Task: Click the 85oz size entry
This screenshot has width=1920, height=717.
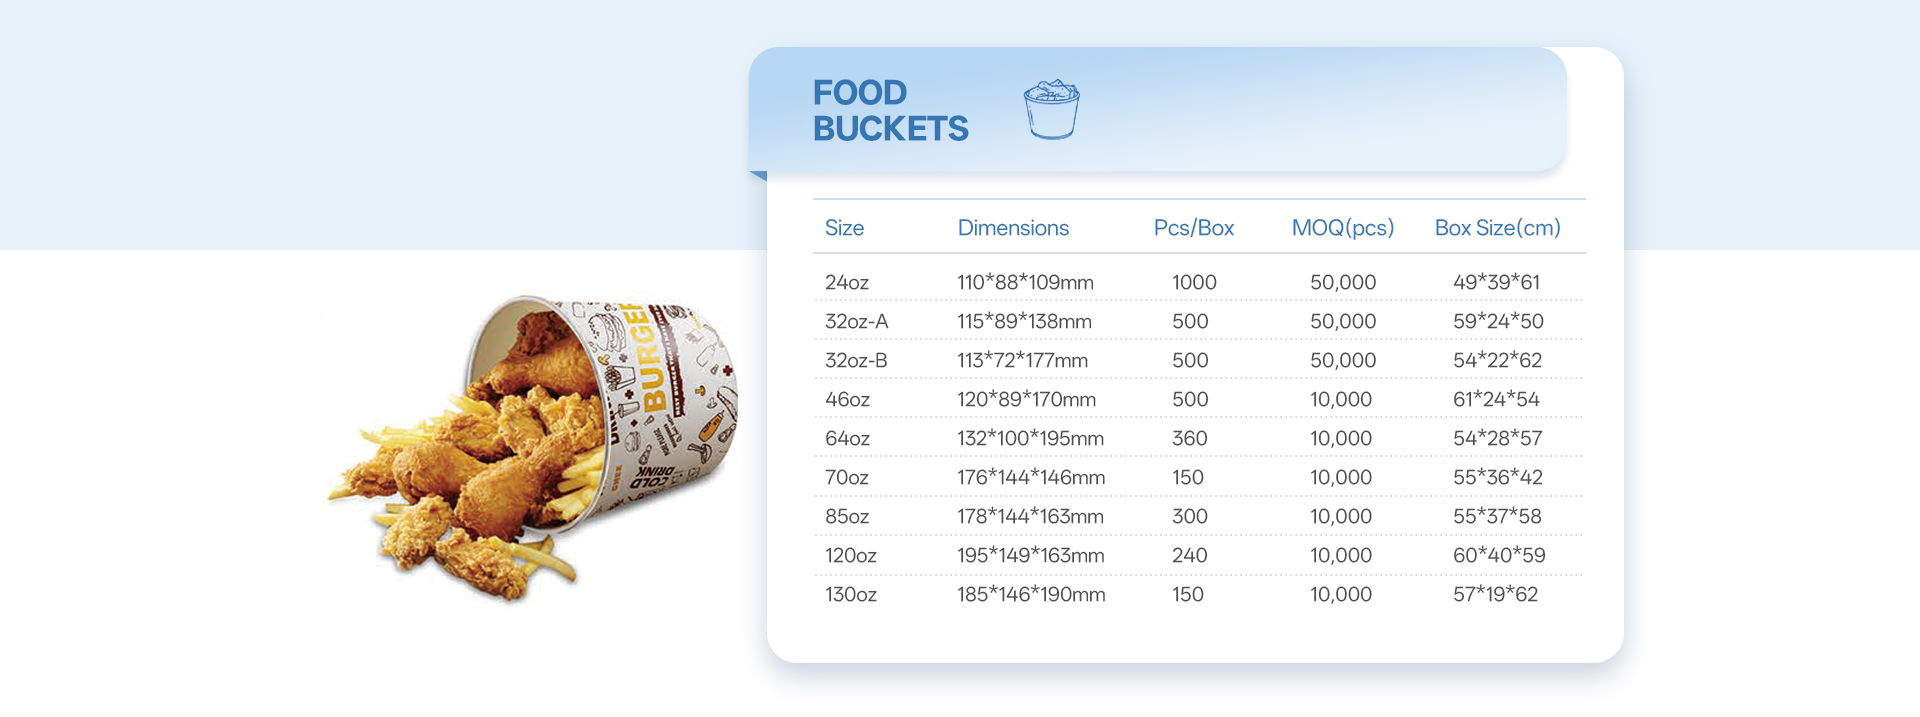Action: coord(847,517)
